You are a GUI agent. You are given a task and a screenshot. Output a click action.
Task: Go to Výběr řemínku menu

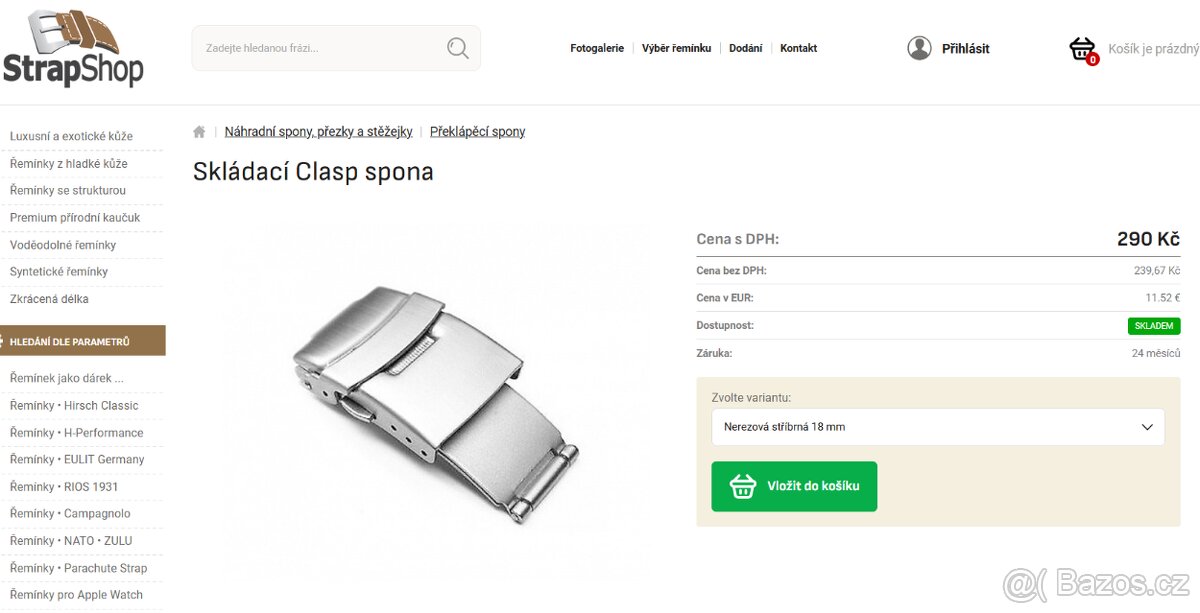pyautogui.click(x=676, y=48)
